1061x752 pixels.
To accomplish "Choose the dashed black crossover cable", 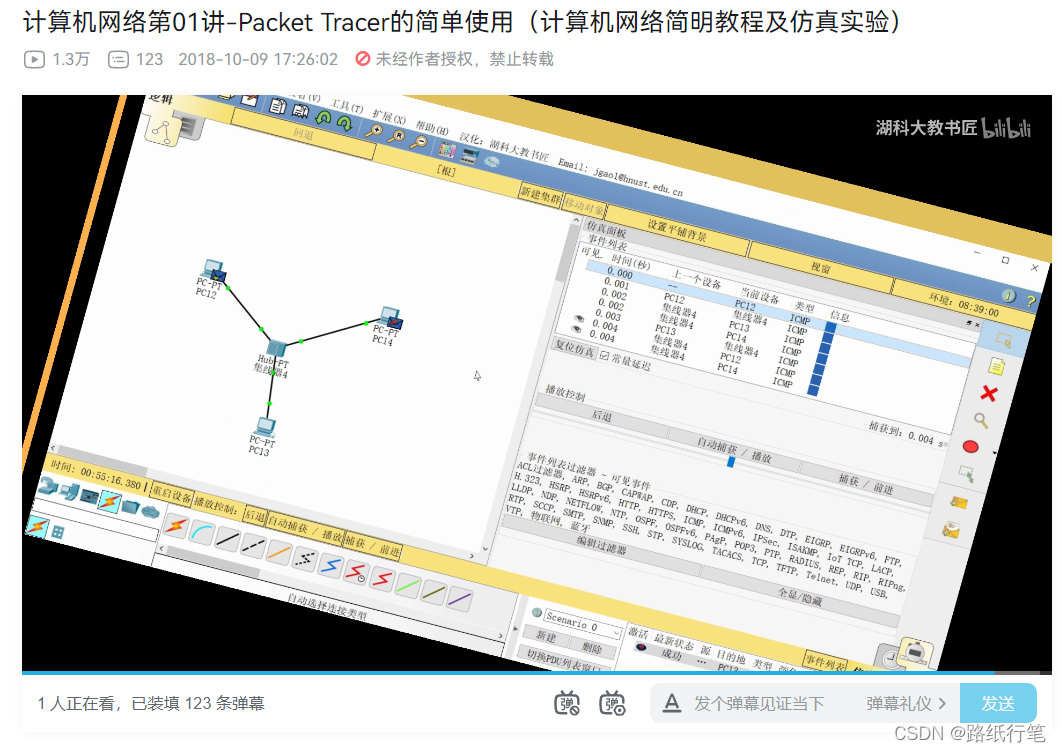I will [253, 546].
